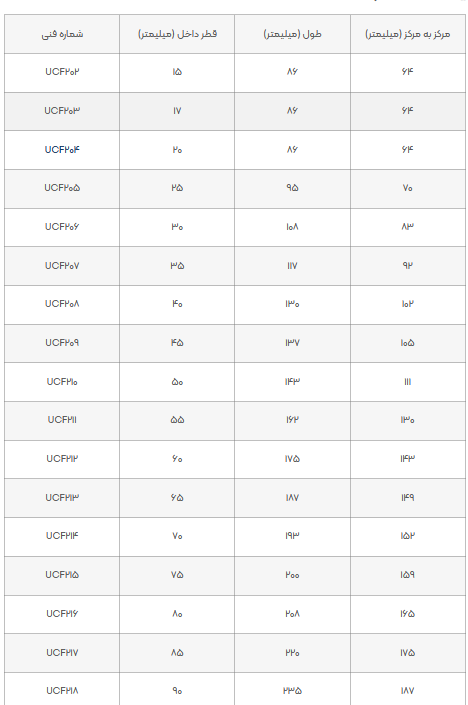468x705 pixels.
Task: Click the UCF216 part number
Action: [x=62, y=614]
